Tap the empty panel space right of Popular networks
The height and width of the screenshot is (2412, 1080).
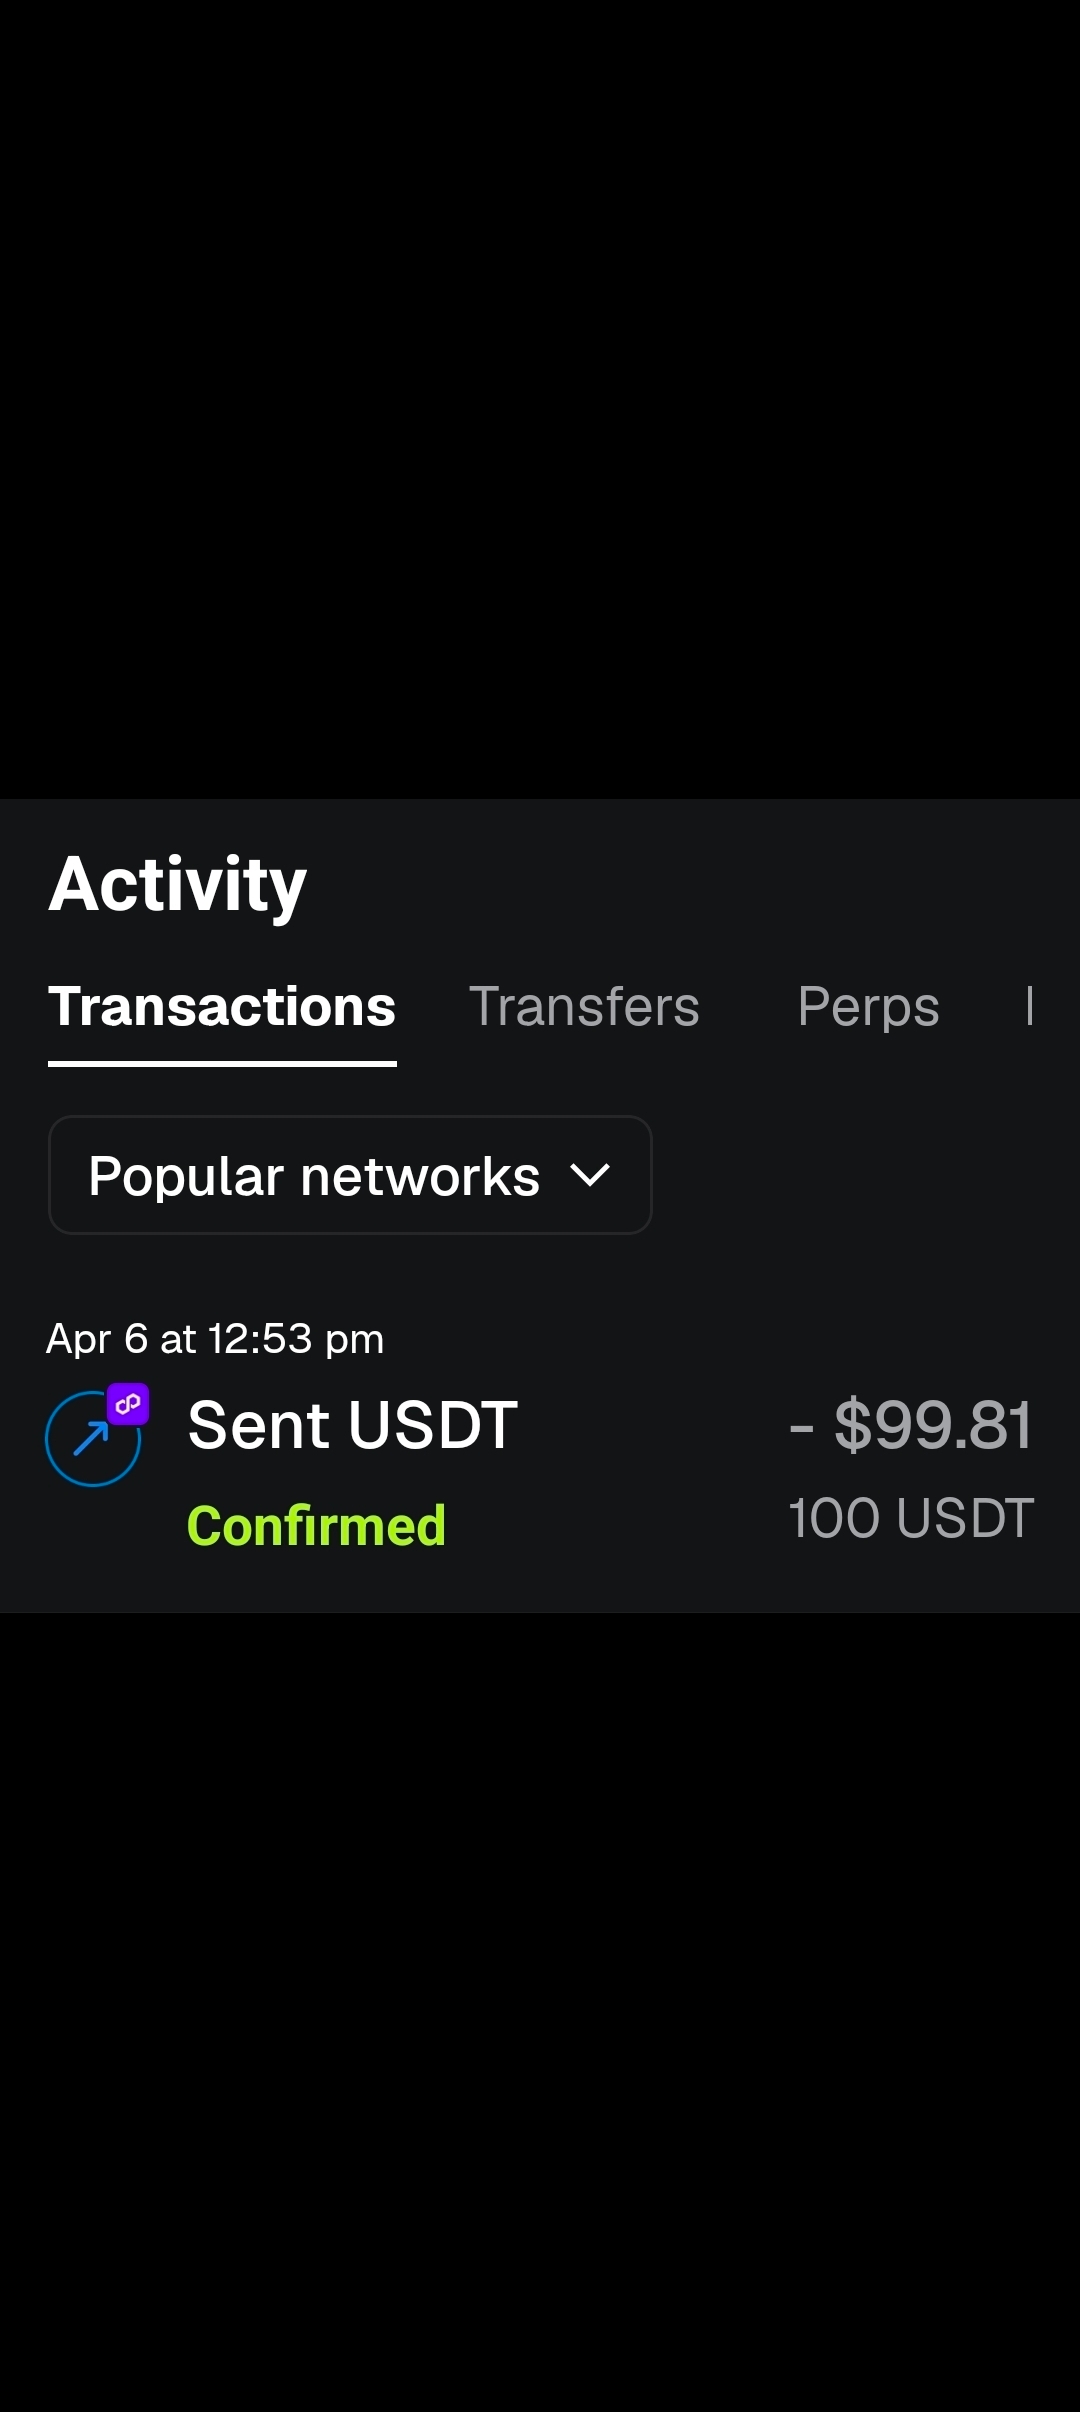coord(860,1175)
